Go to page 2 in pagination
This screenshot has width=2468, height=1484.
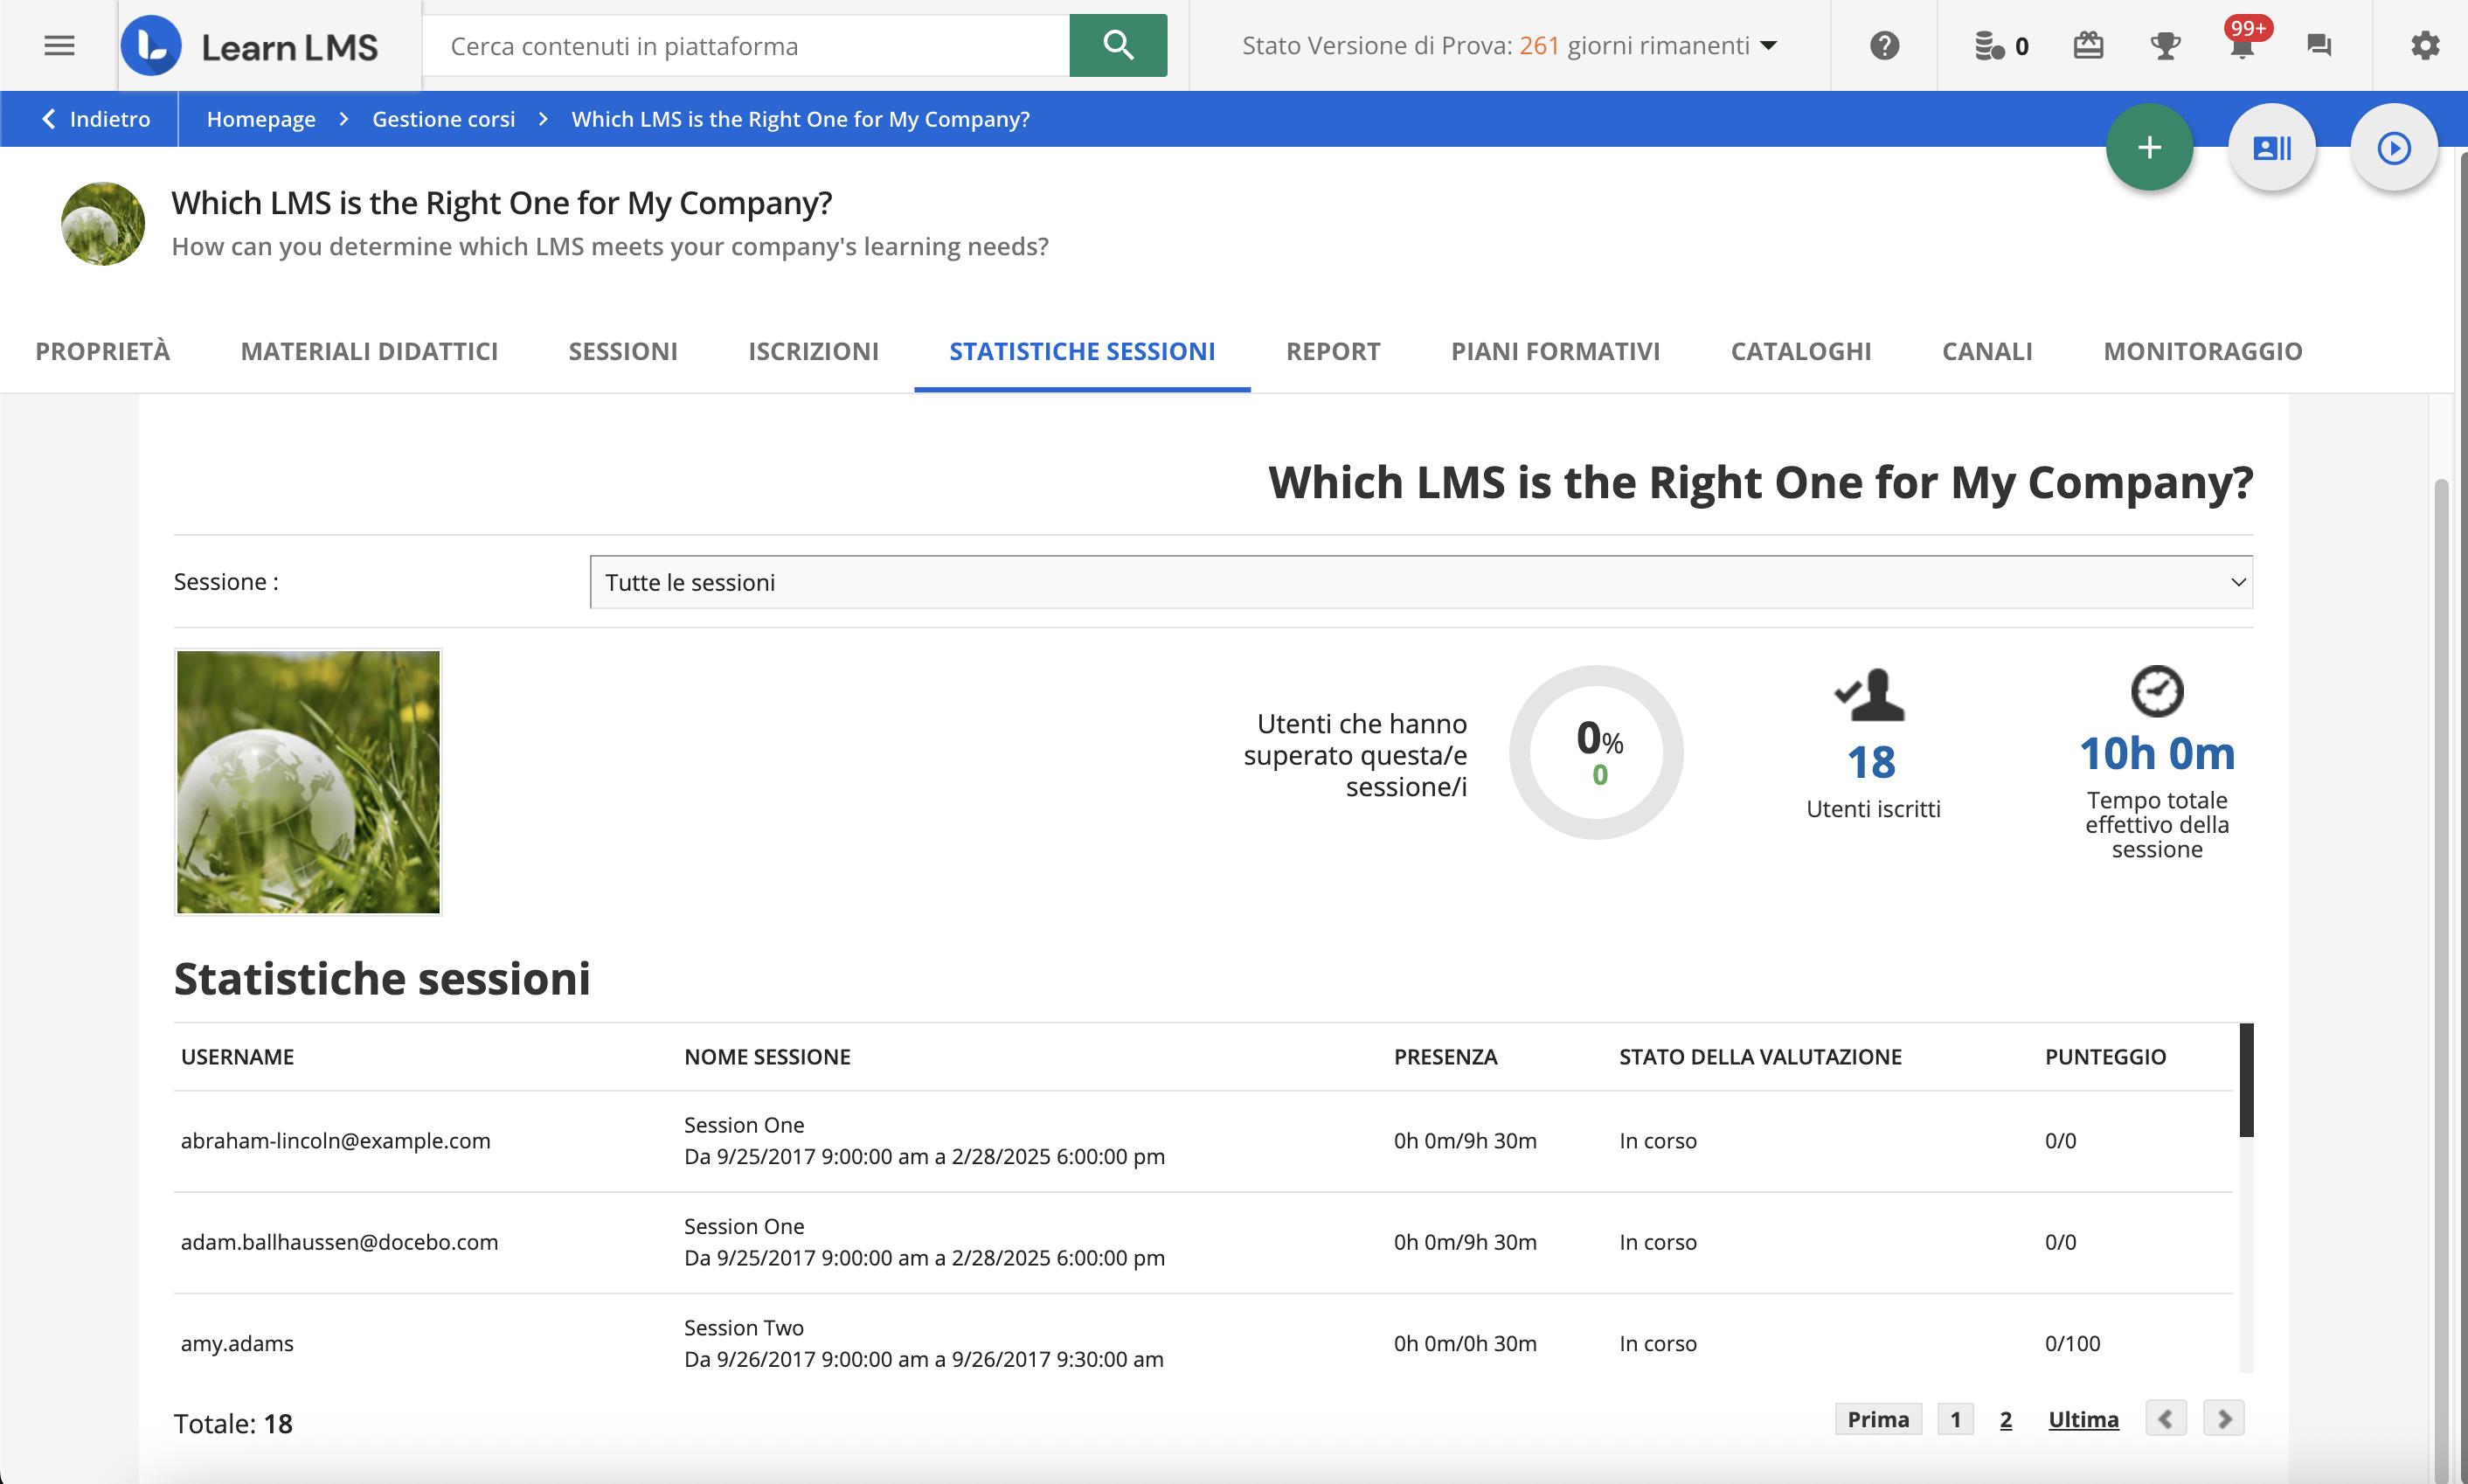tap(2005, 1419)
